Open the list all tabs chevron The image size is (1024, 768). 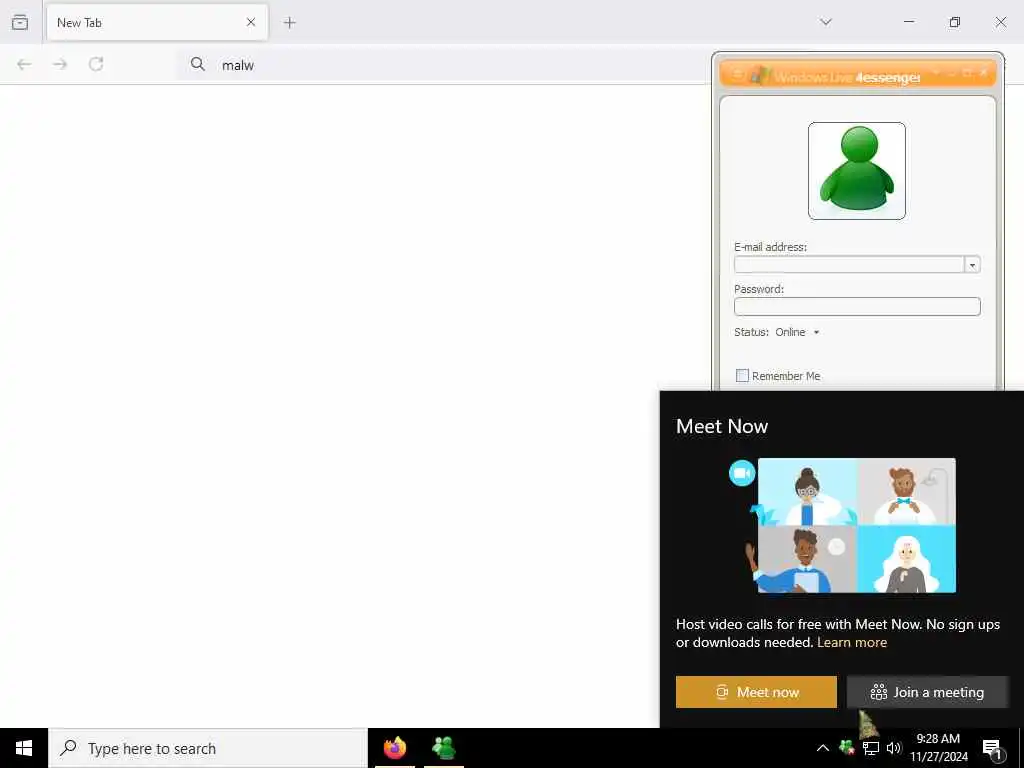point(826,22)
